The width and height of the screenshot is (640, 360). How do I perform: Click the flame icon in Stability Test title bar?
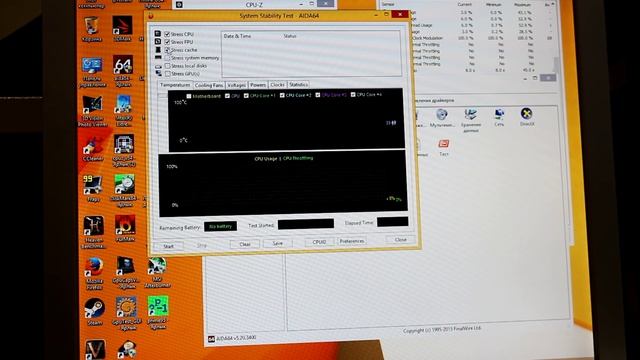151,16
